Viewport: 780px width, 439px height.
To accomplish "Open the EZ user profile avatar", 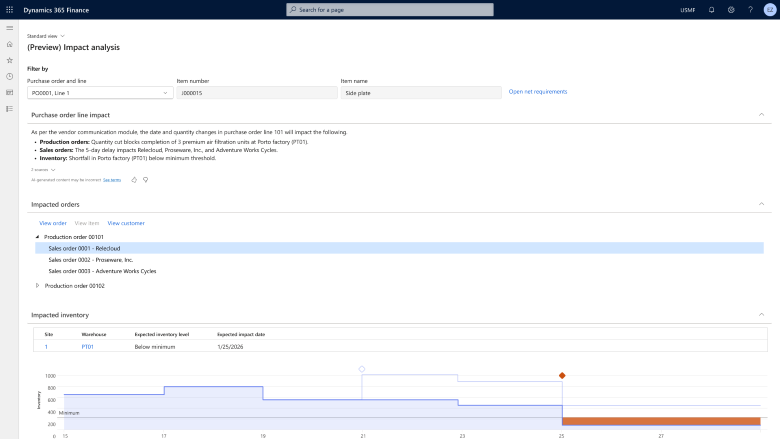I will 770,9.
